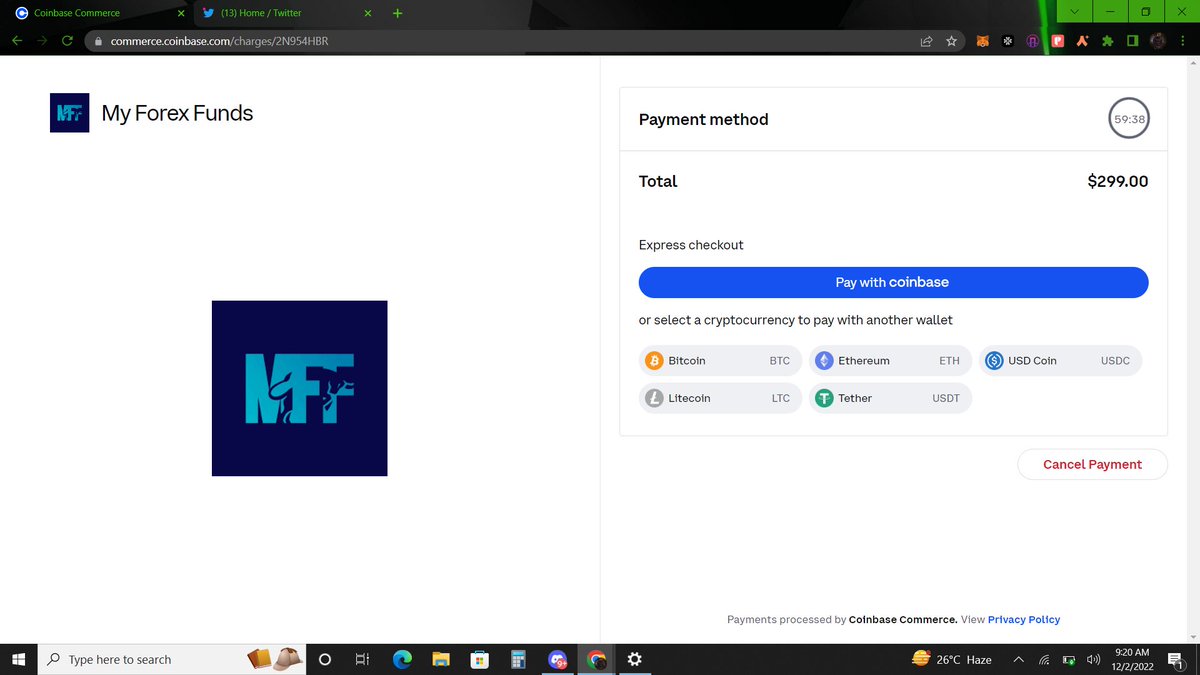
Task: Open the Extensions puzzle piece menu
Action: click(x=1107, y=41)
